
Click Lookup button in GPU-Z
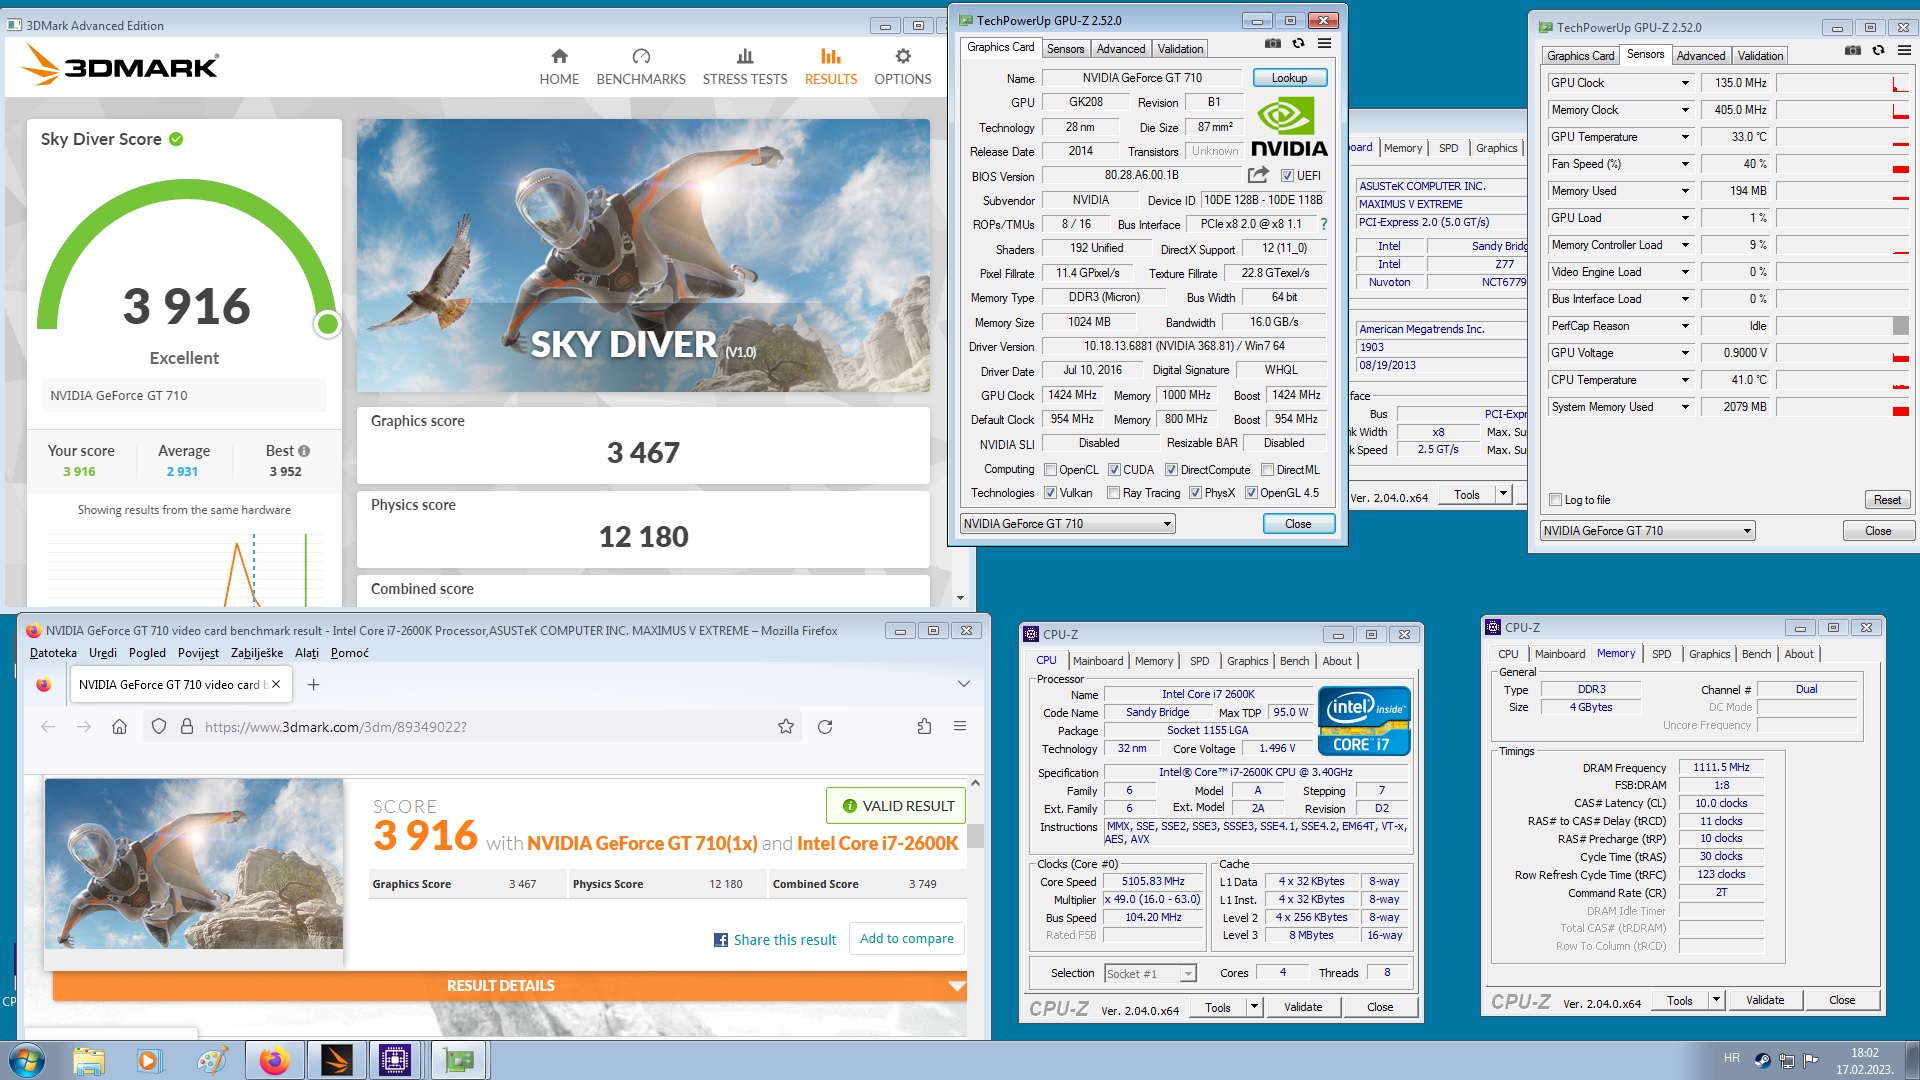[1289, 78]
